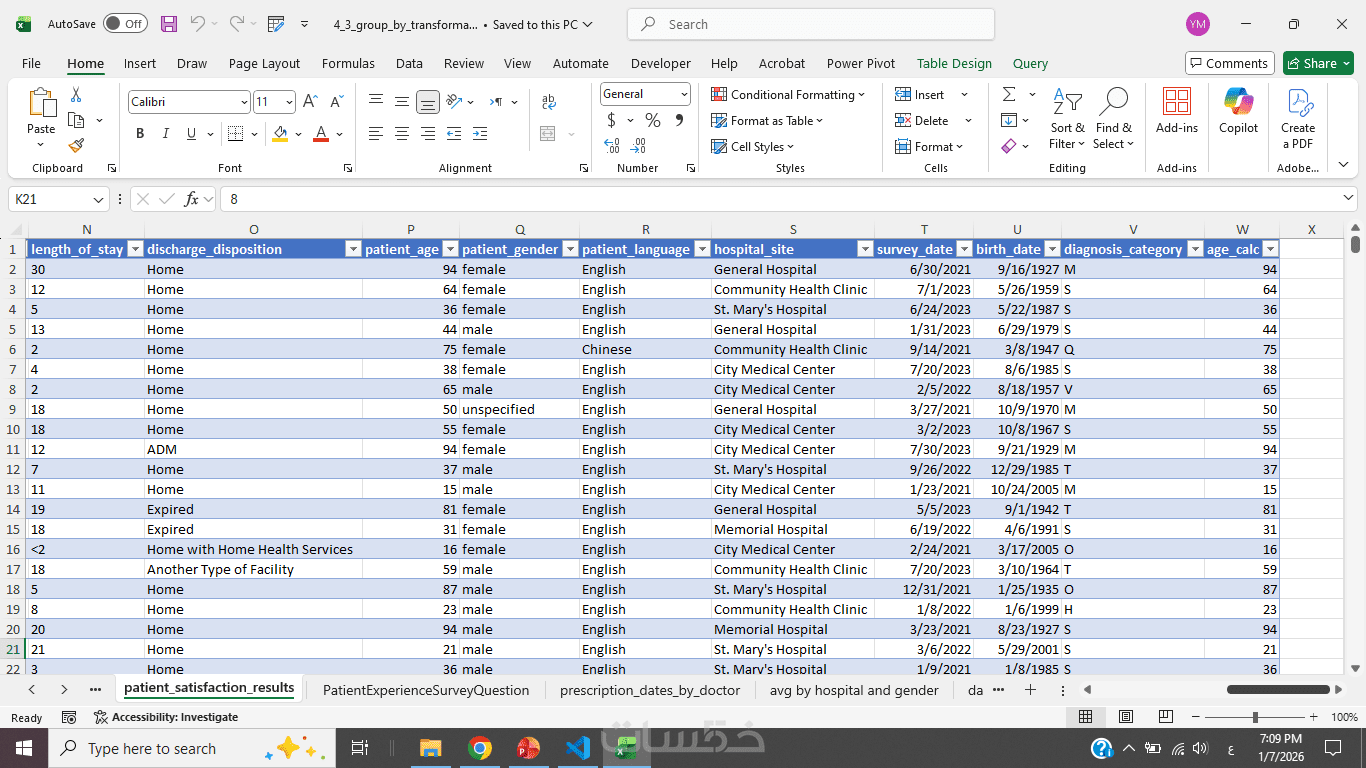
Task: Toggle Wrap Text in Alignment group
Action: coord(548,102)
